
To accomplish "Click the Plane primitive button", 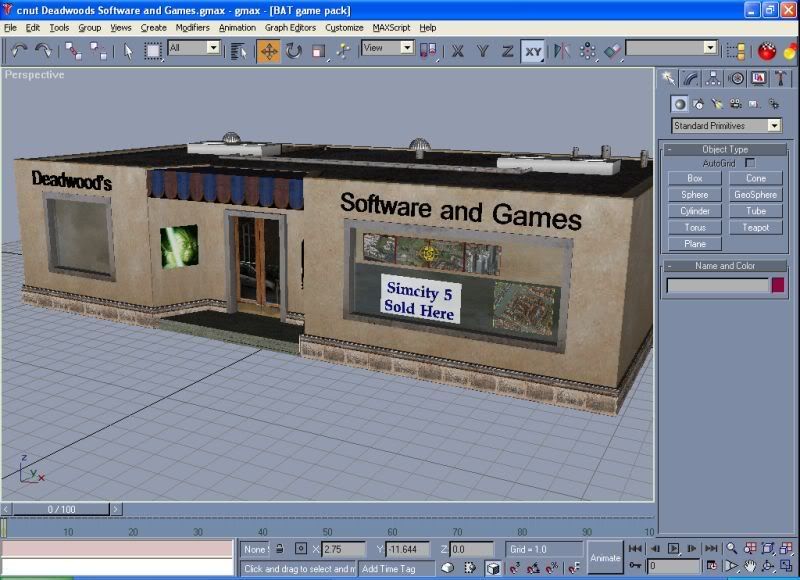I will [695, 244].
